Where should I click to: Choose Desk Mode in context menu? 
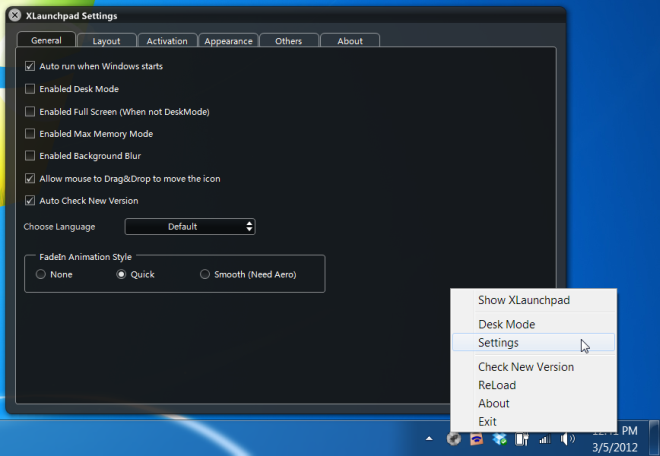click(x=533, y=324)
